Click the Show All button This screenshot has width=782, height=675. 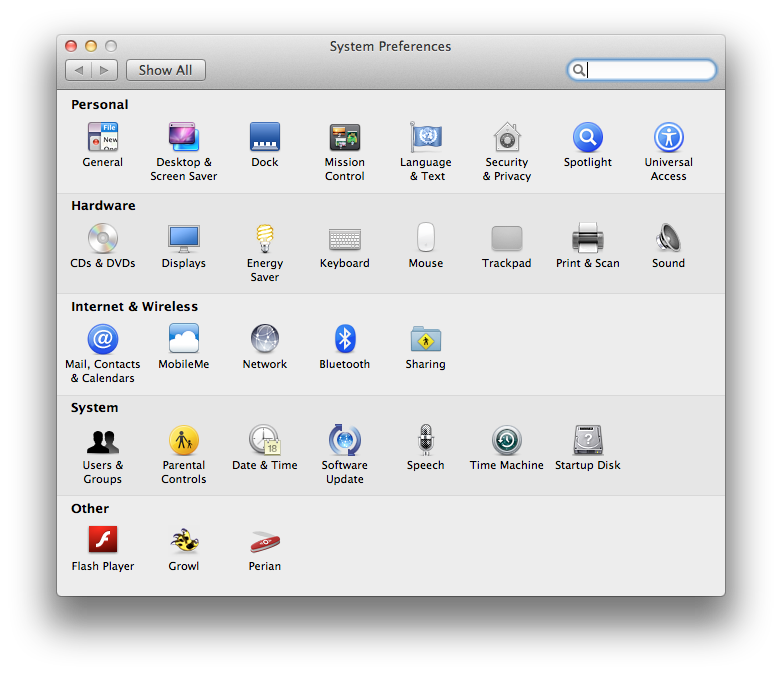tap(166, 70)
